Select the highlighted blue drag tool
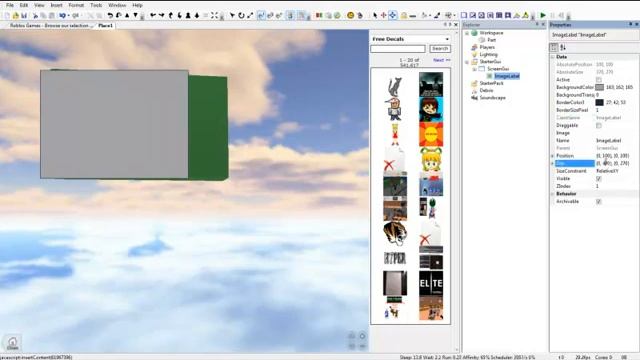This screenshot has height=360, width=640. pos(392,16)
